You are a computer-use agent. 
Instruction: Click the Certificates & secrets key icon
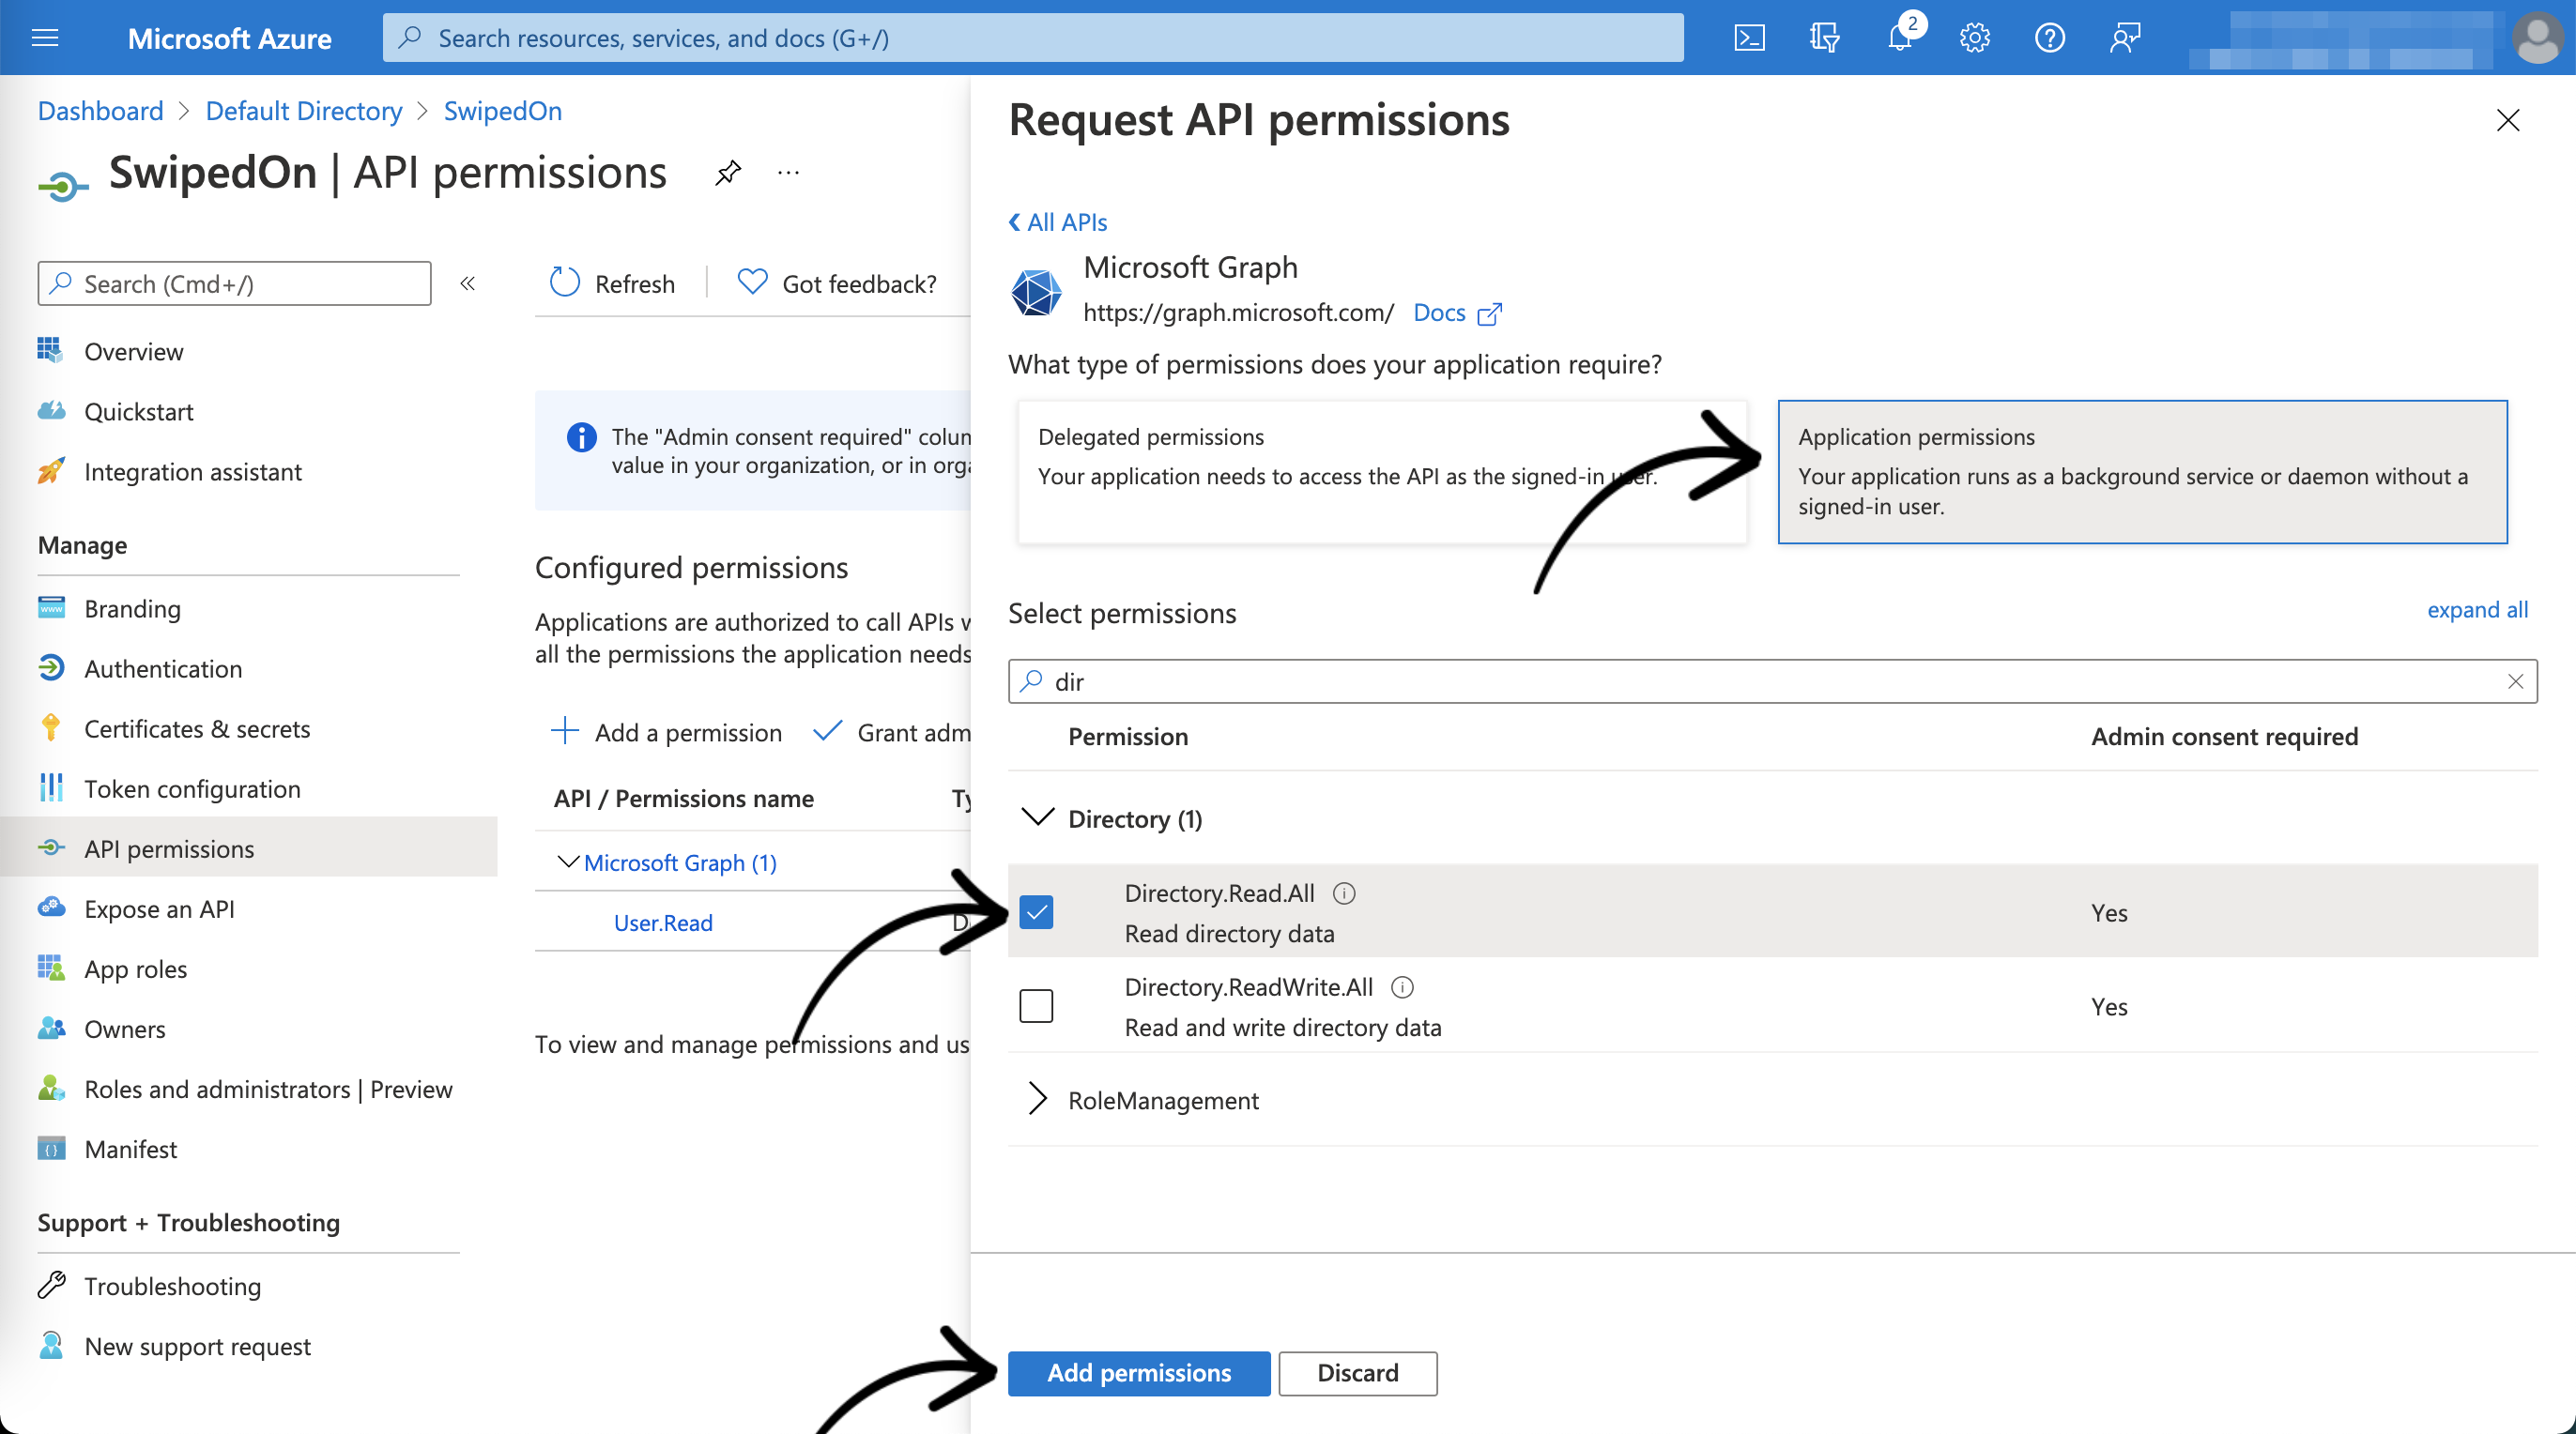(51, 727)
